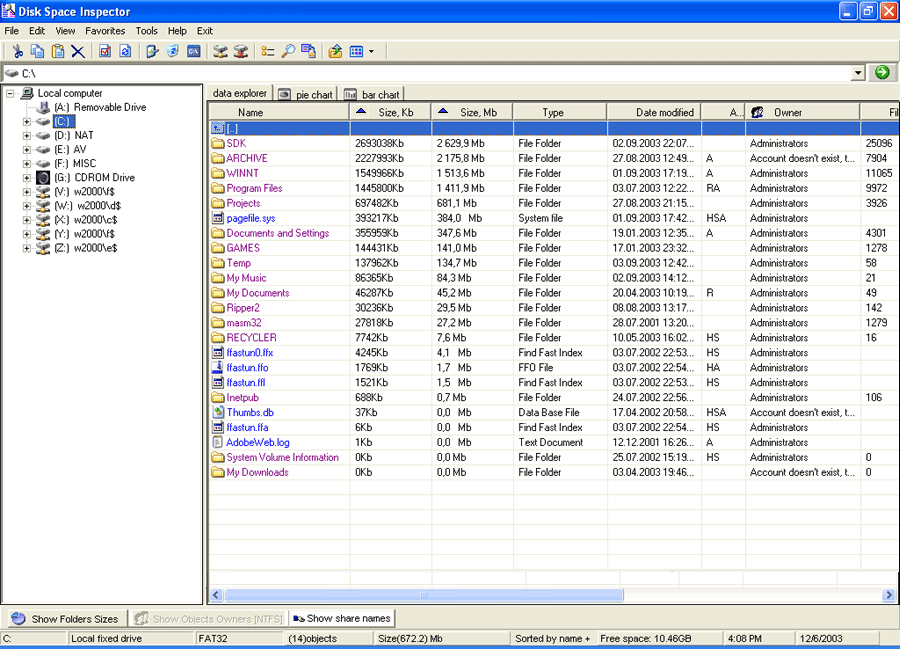Sort by Date modified column header
Viewport: 900px width, 649px height.
(654, 112)
